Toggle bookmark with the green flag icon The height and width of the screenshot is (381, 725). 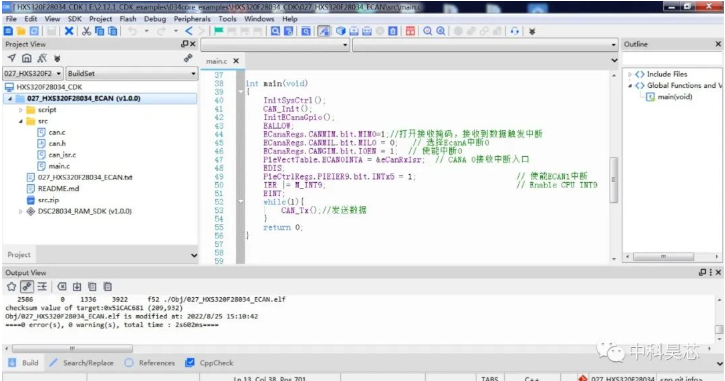[x=219, y=31]
